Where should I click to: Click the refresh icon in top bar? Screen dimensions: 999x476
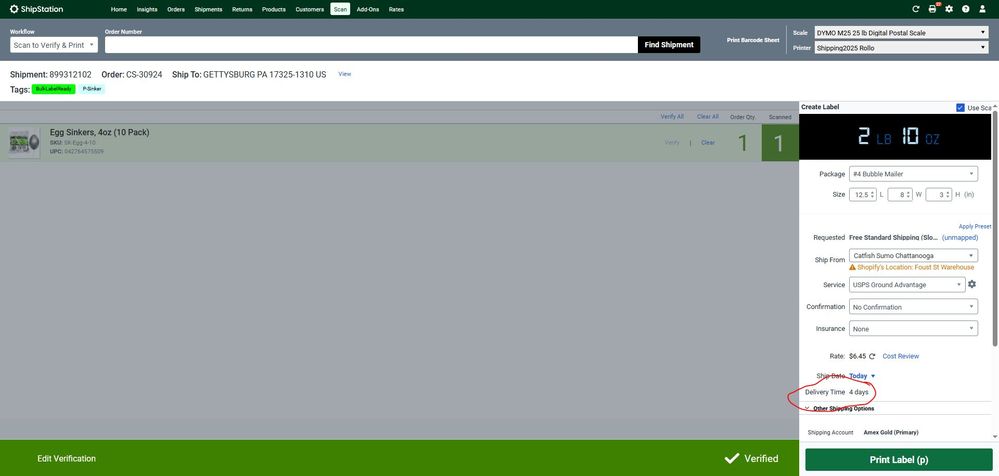coord(915,9)
